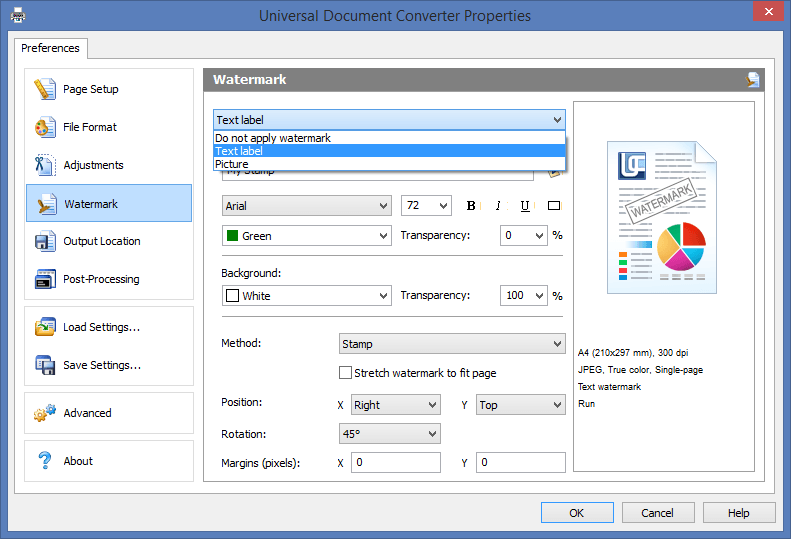Enable Stretch watermark to fit page
The width and height of the screenshot is (791, 539).
tap(345, 373)
